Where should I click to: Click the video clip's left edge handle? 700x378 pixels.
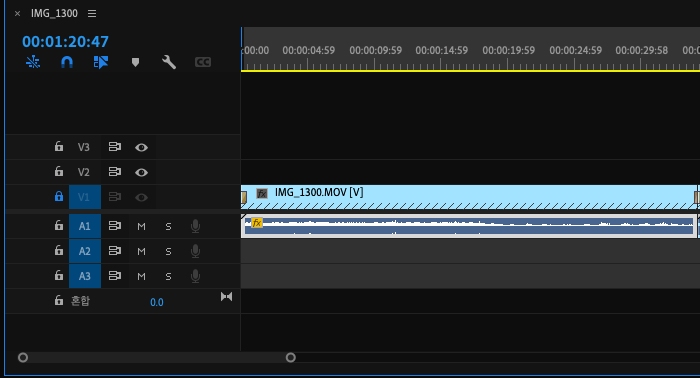click(244, 197)
